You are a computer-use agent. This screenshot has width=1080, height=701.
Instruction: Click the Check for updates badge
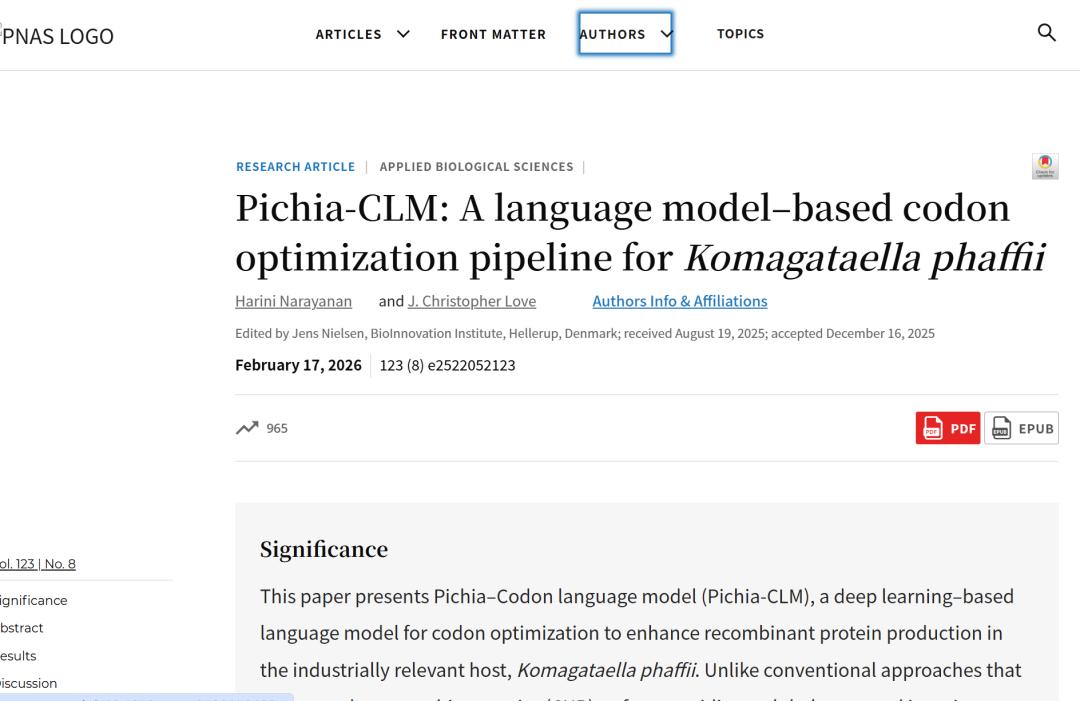(1046, 166)
